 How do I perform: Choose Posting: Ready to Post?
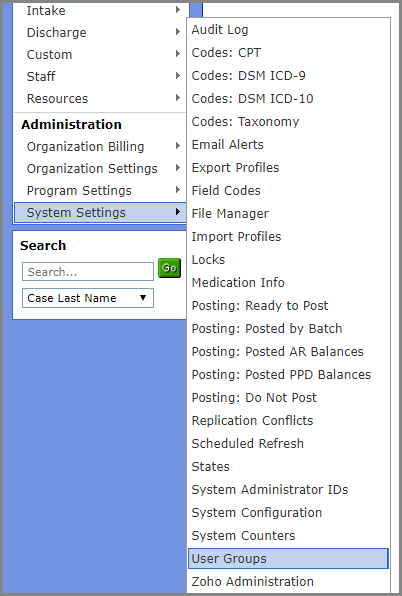[288, 306]
